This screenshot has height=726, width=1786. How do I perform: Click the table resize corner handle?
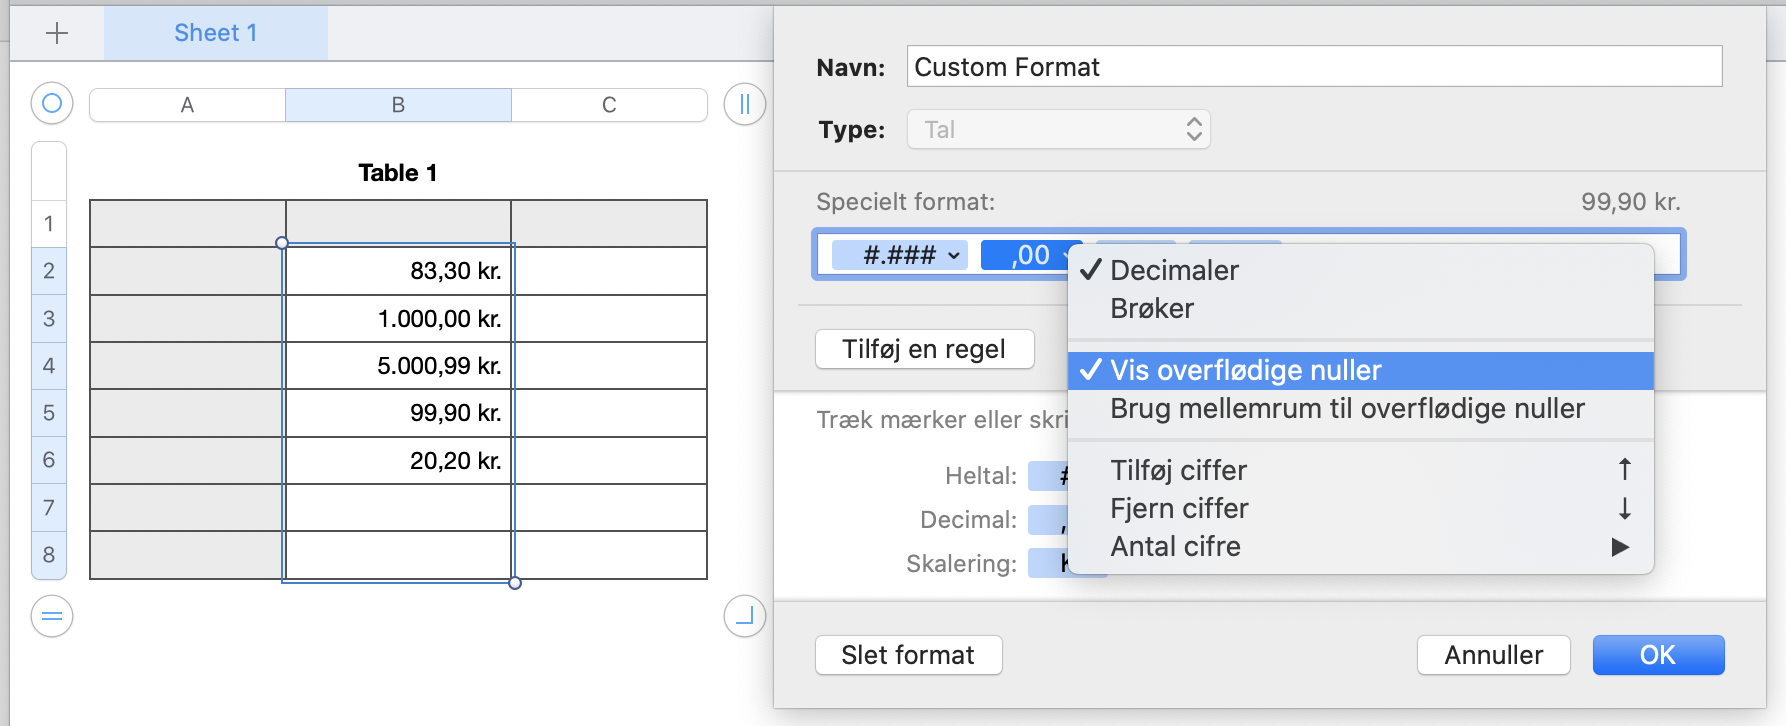pos(744,616)
